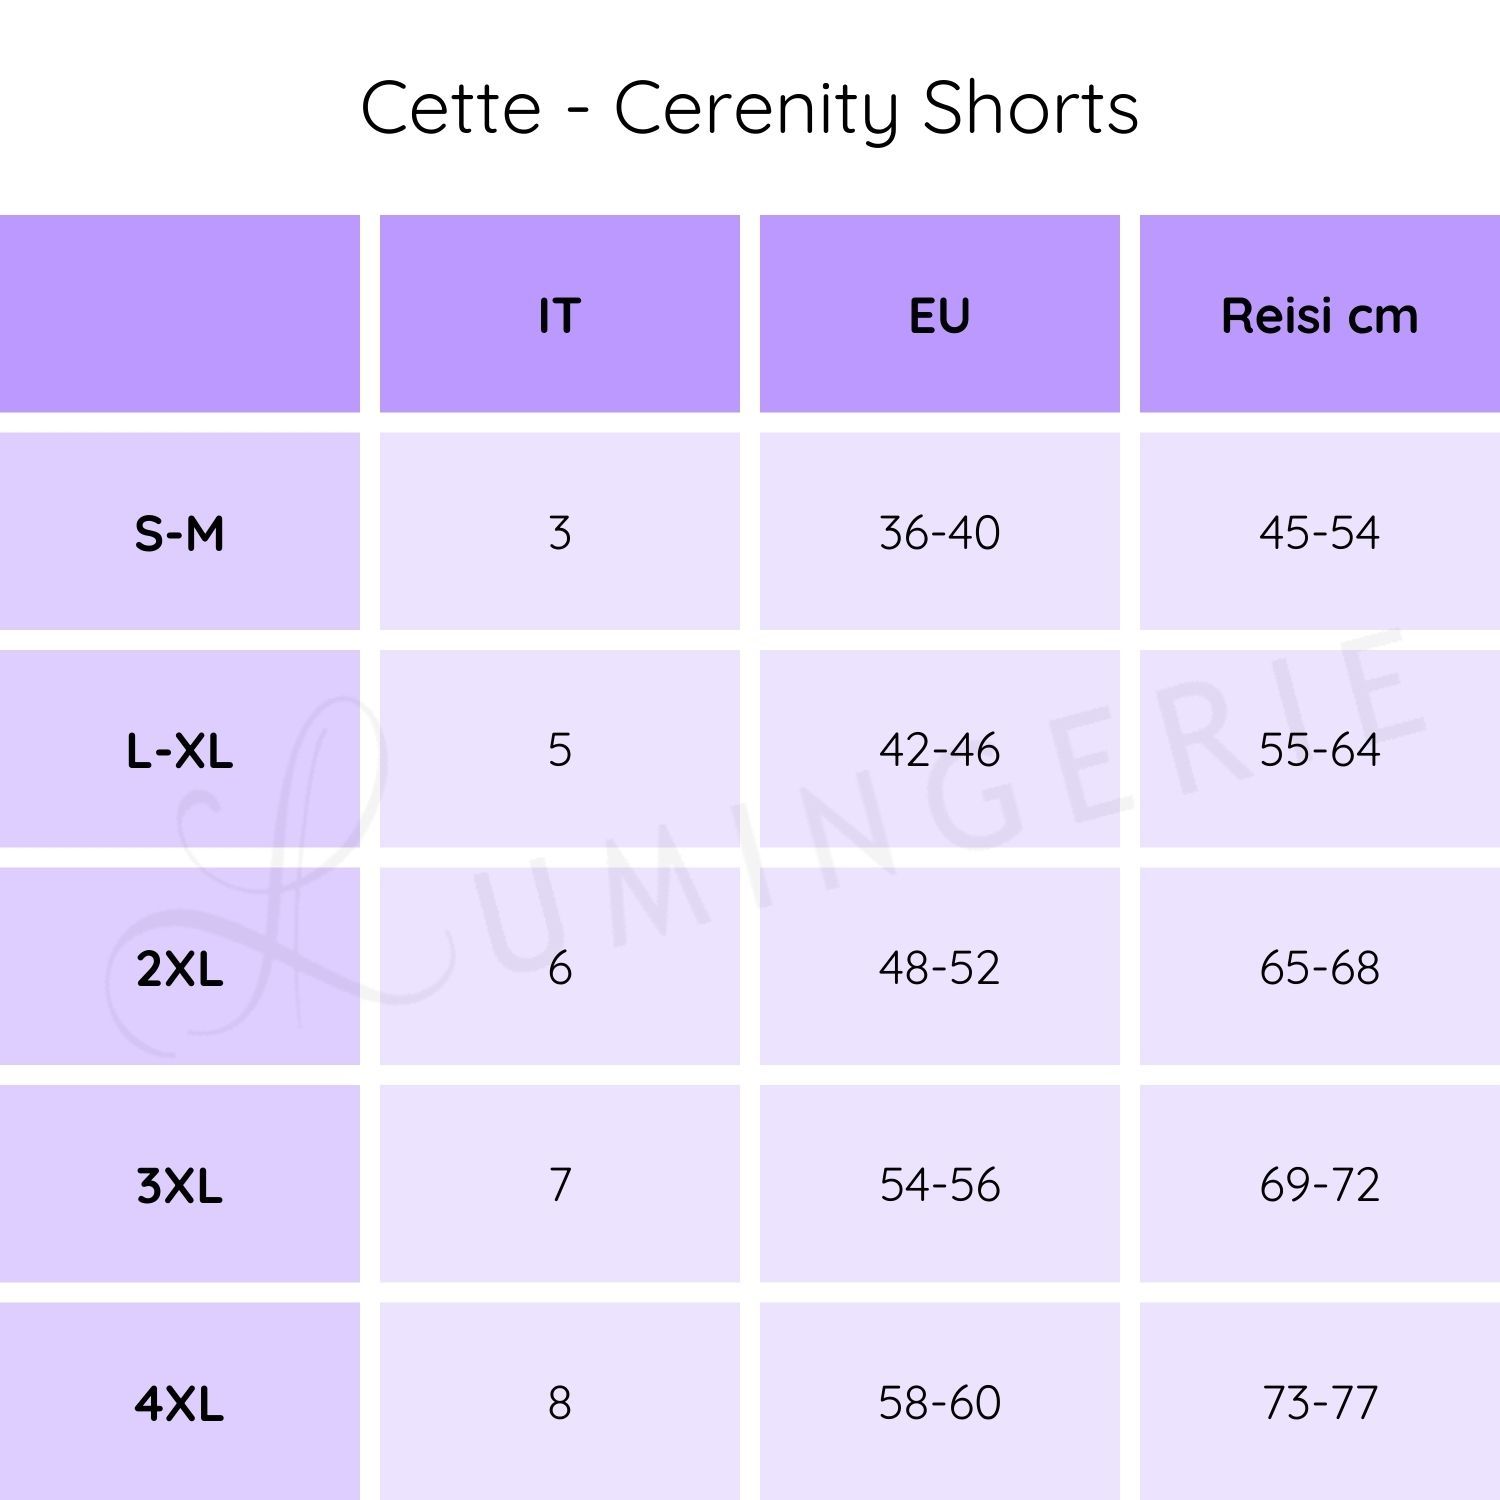
Task: Click the thigh measurement 73-77 cell
Action: [1319, 1403]
